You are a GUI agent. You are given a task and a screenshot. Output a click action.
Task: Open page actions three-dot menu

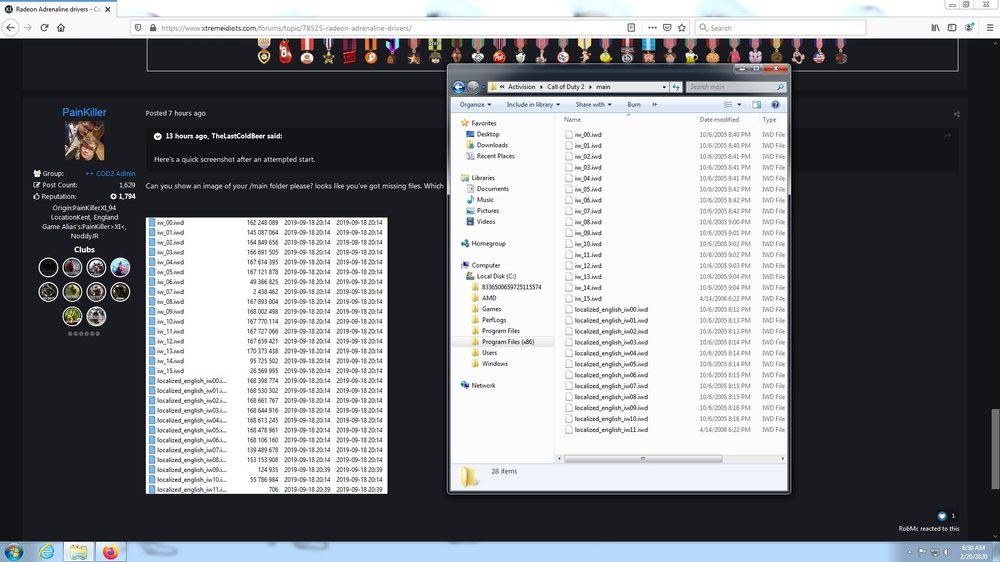(652, 27)
